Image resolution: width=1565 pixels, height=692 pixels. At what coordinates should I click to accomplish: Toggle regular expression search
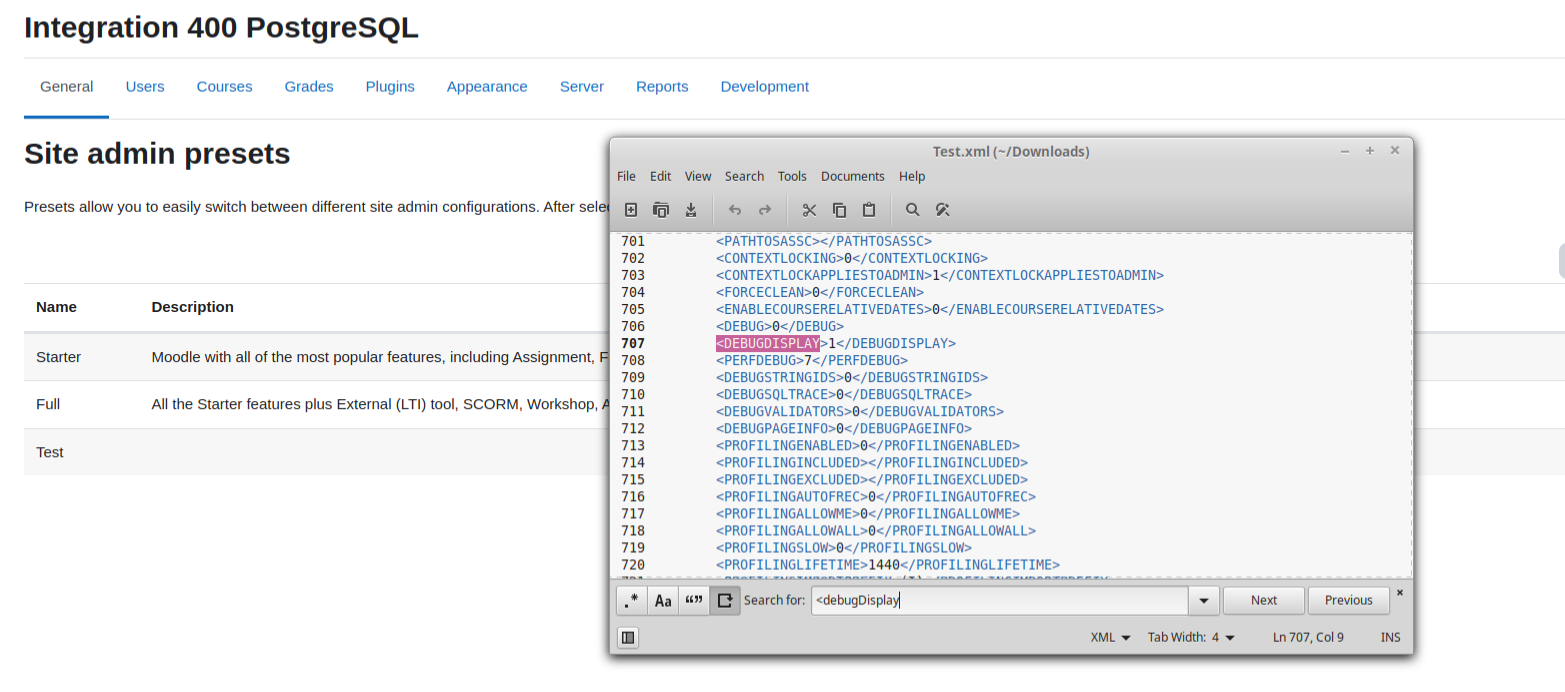click(x=632, y=600)
